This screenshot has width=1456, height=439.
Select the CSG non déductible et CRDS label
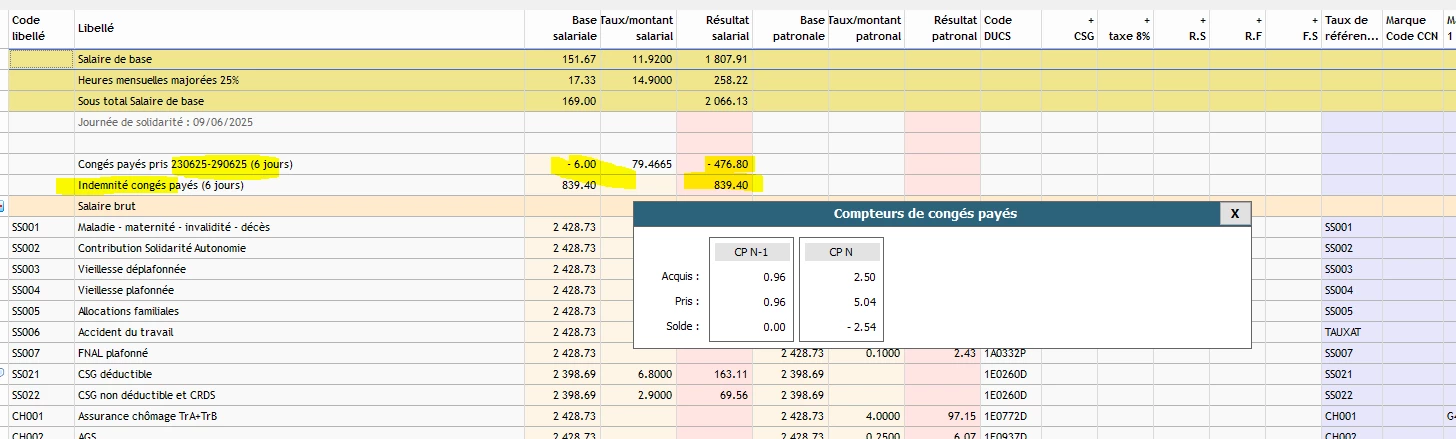coord(147,395)
